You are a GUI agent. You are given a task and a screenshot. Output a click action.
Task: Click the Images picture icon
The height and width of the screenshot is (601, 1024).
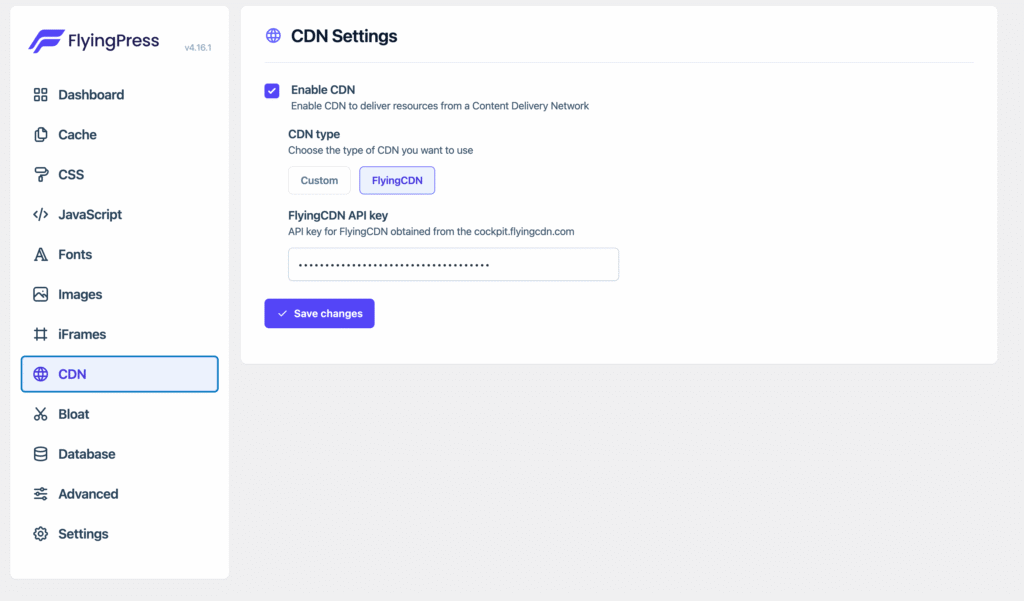tap(41, 295)
